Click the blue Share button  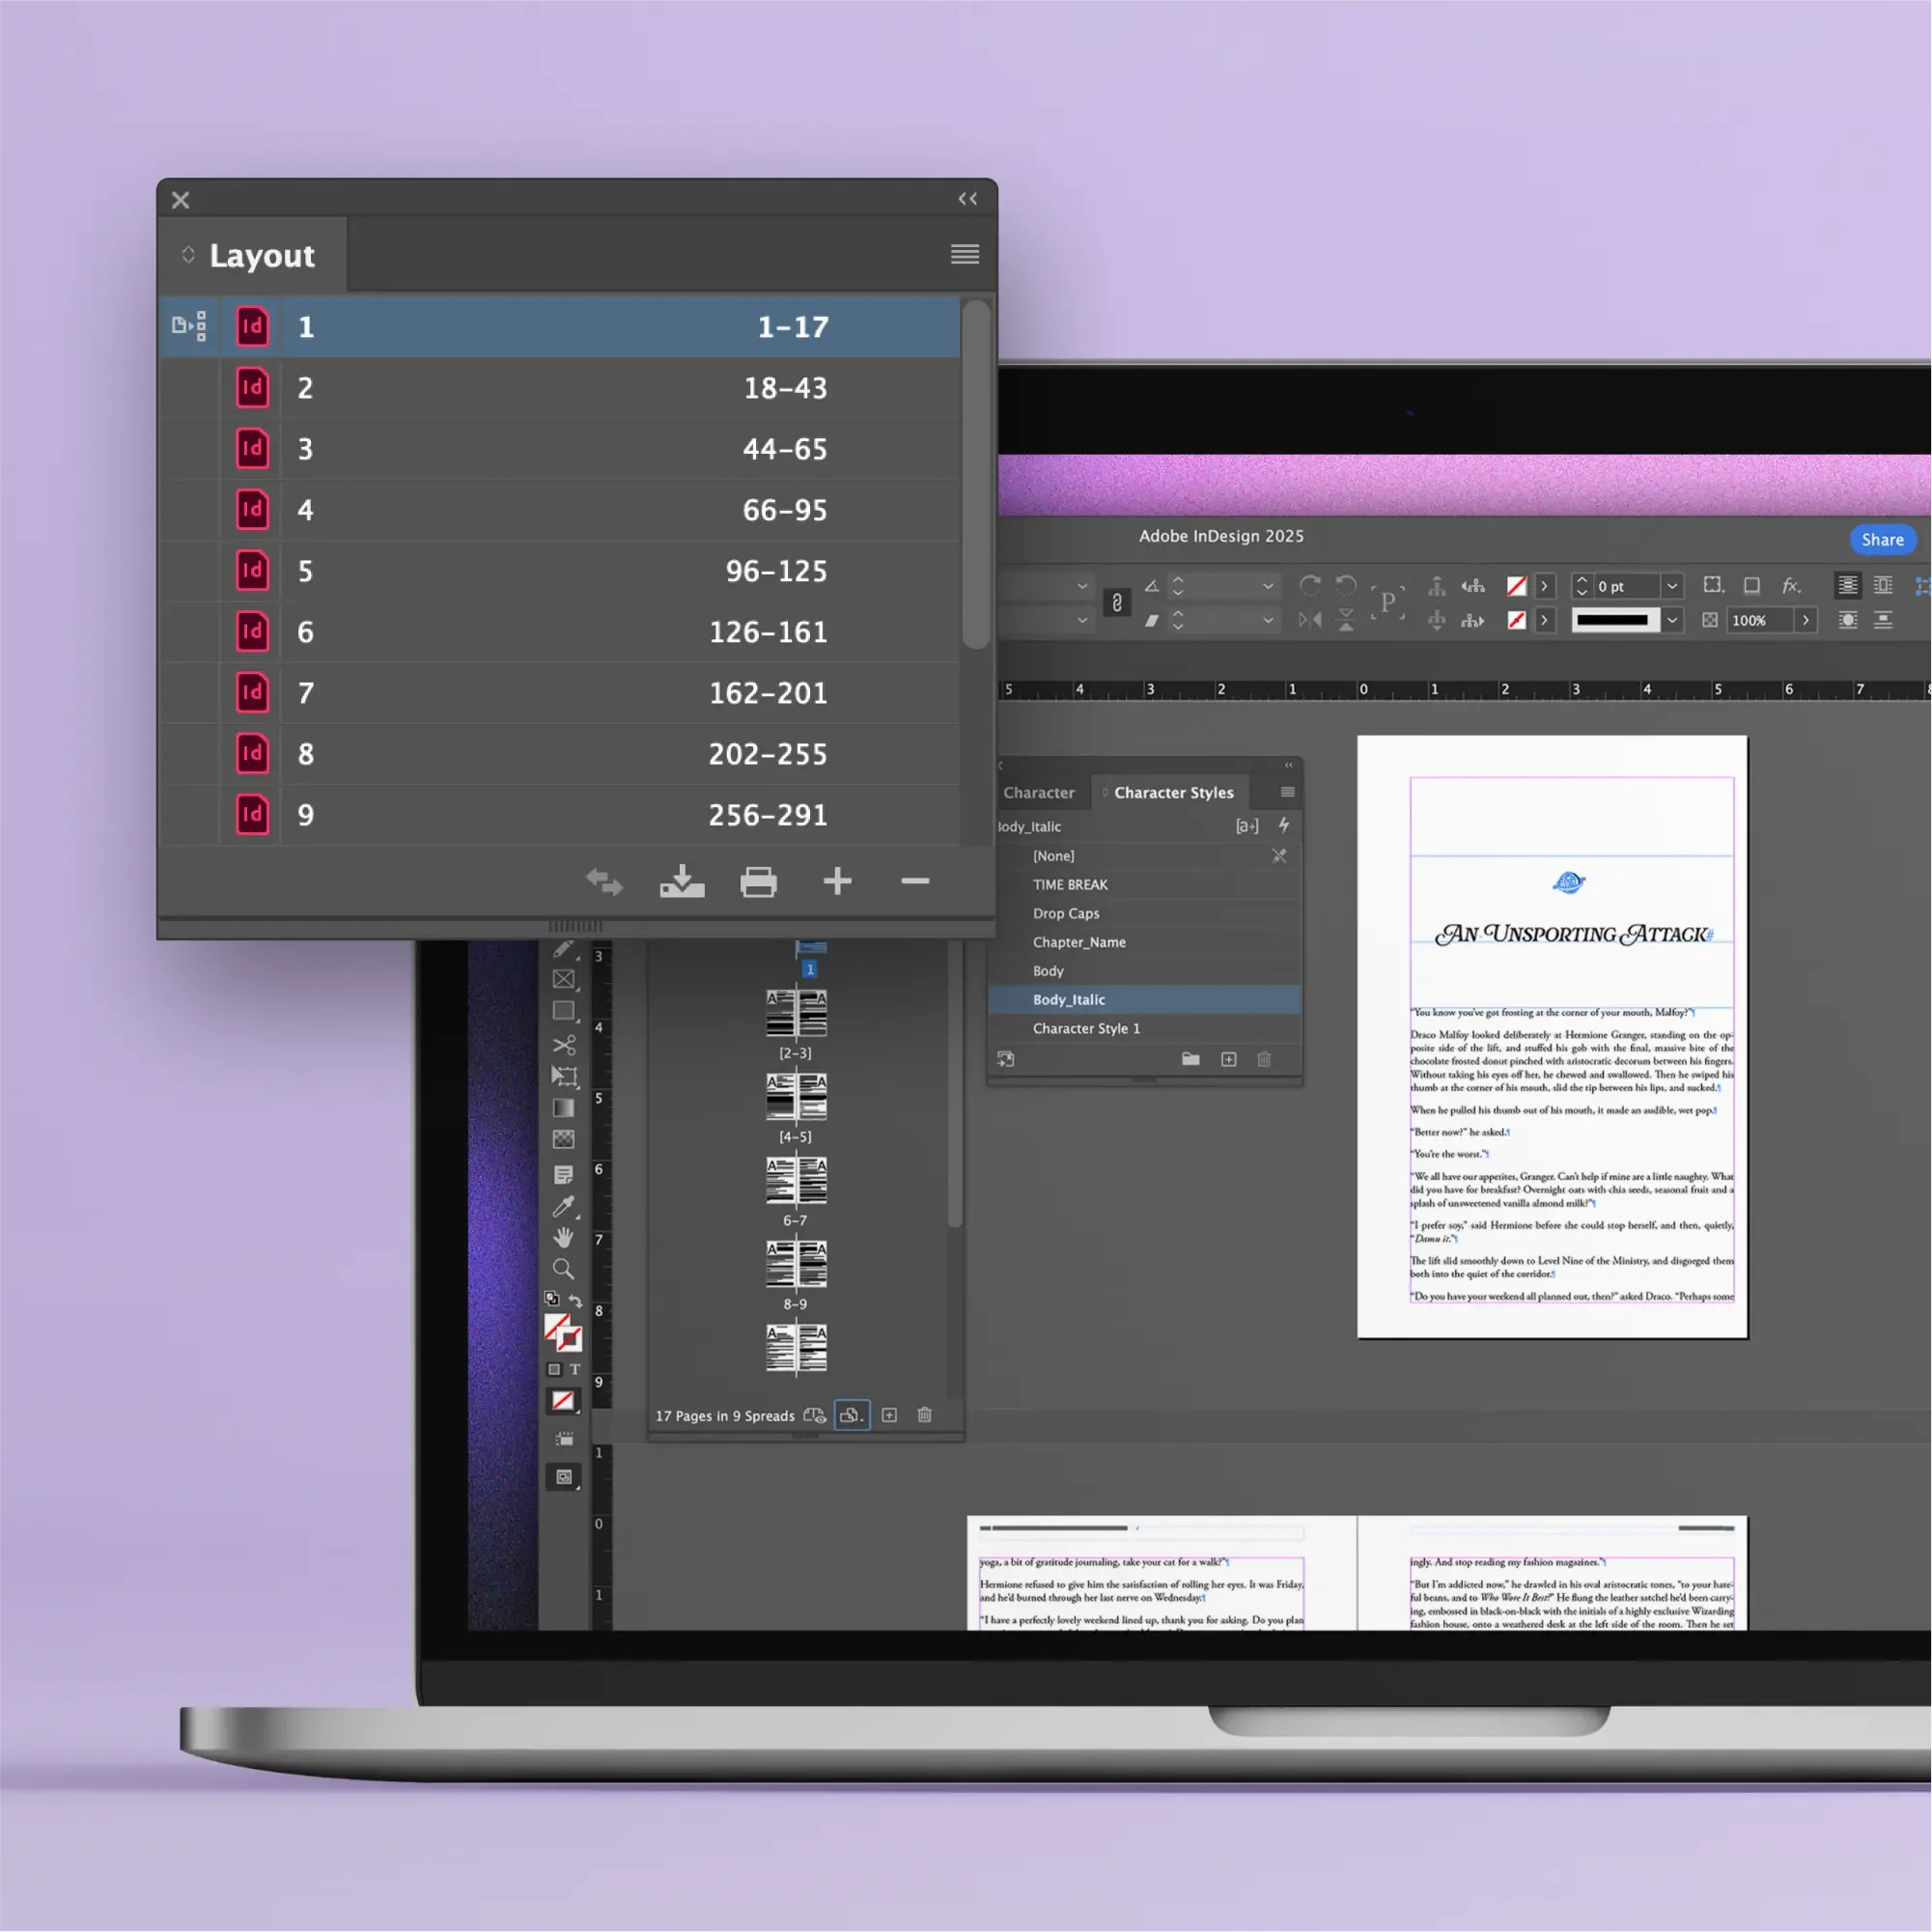1881,539
